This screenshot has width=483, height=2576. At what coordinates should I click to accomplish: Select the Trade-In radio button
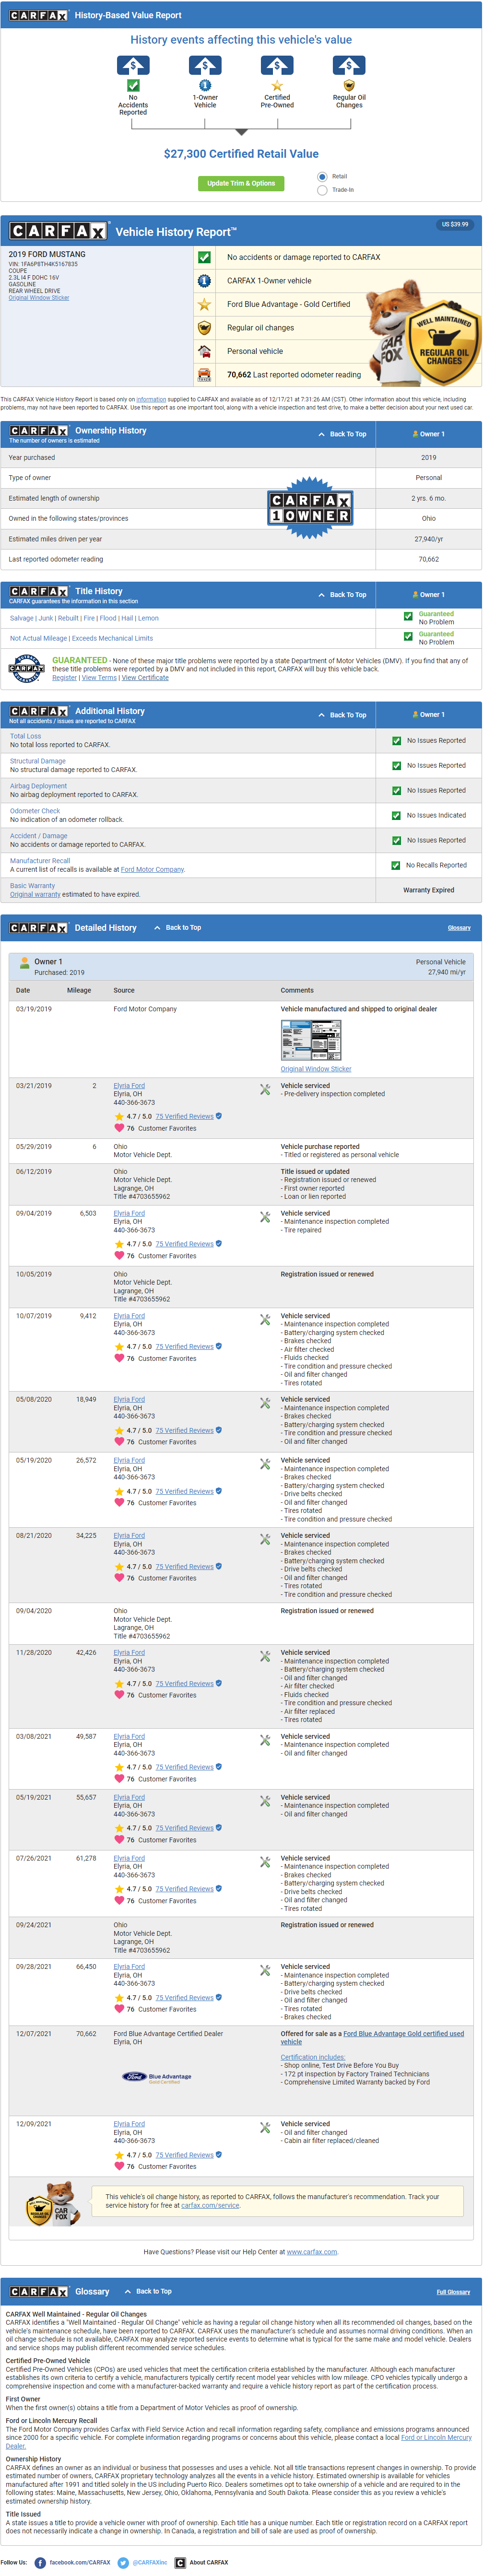pos(322,190)
